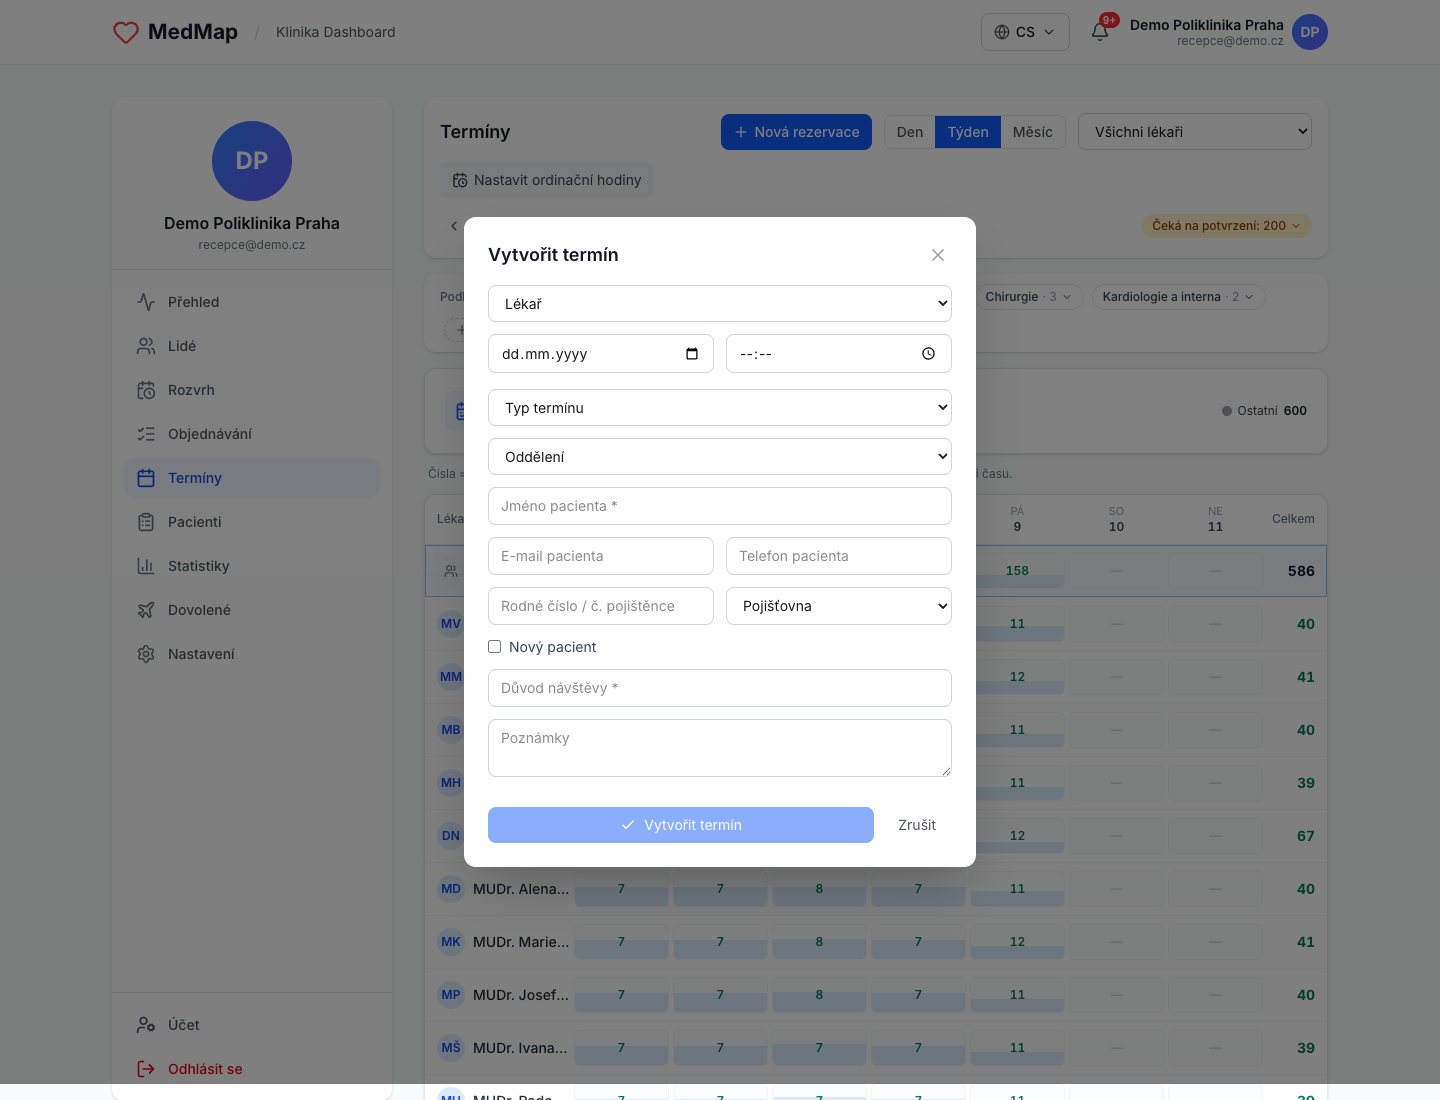Viewport: 1440px width, 1100px height.
Task: Open Rozvrh in the sidebar
Action: pyautogui.click(x=252, y=390)
